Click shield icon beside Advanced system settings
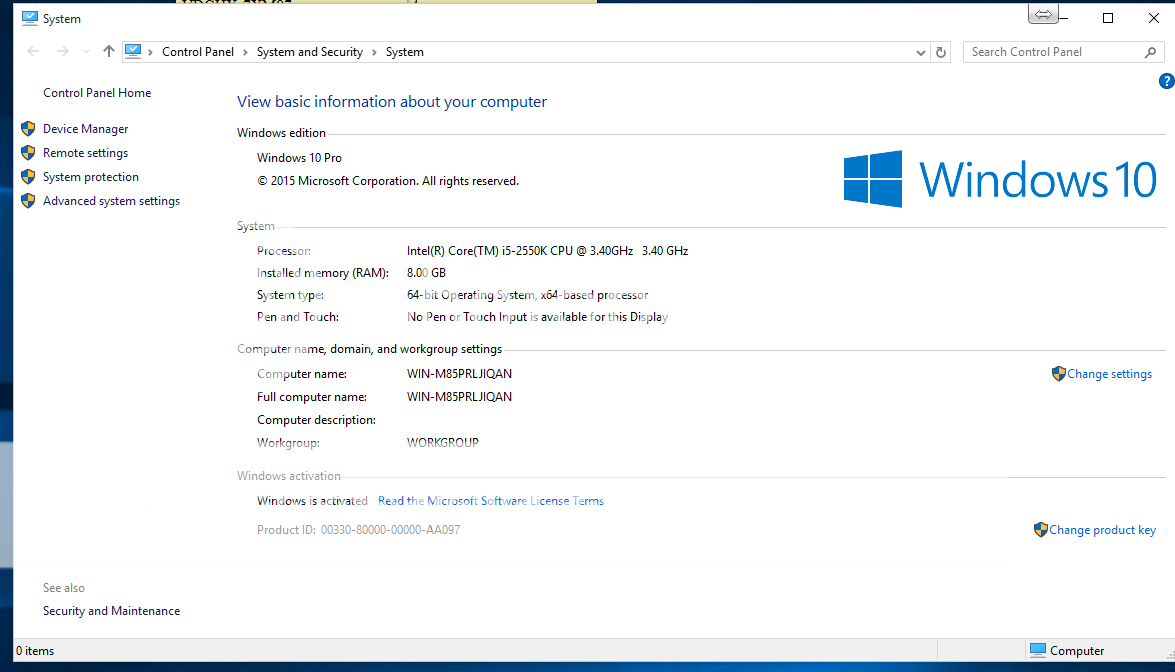The height and width of the screenshot is (672, 1175). pos(28,201)
